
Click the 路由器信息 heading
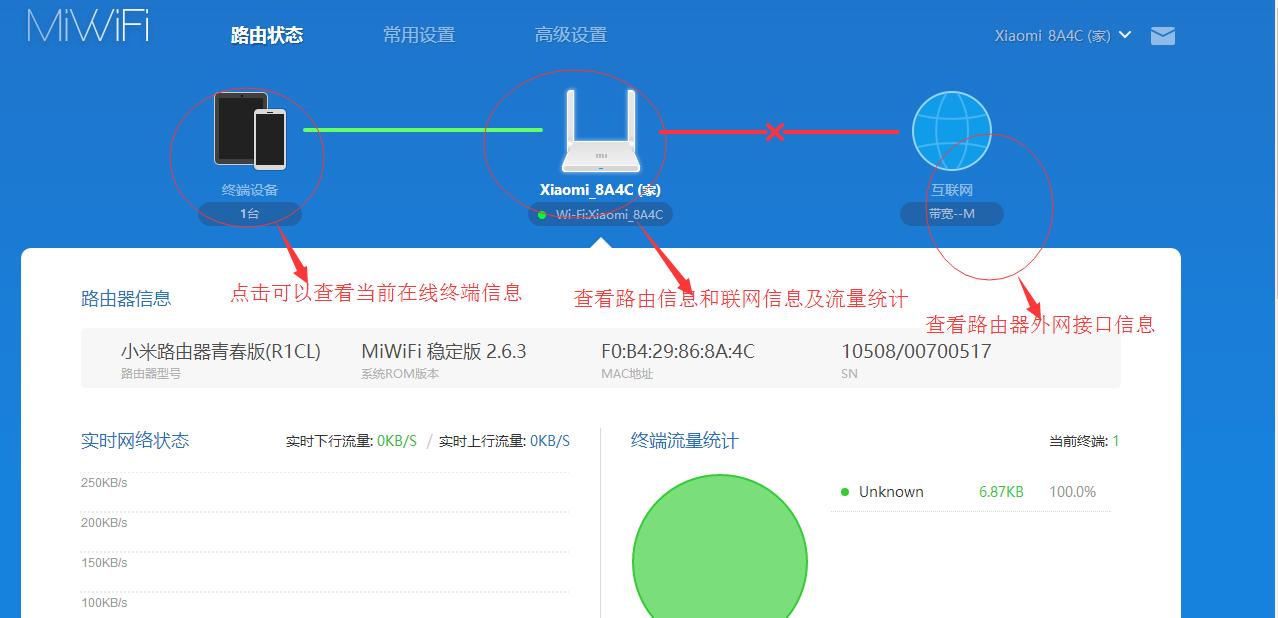click(x=126, y=298)
